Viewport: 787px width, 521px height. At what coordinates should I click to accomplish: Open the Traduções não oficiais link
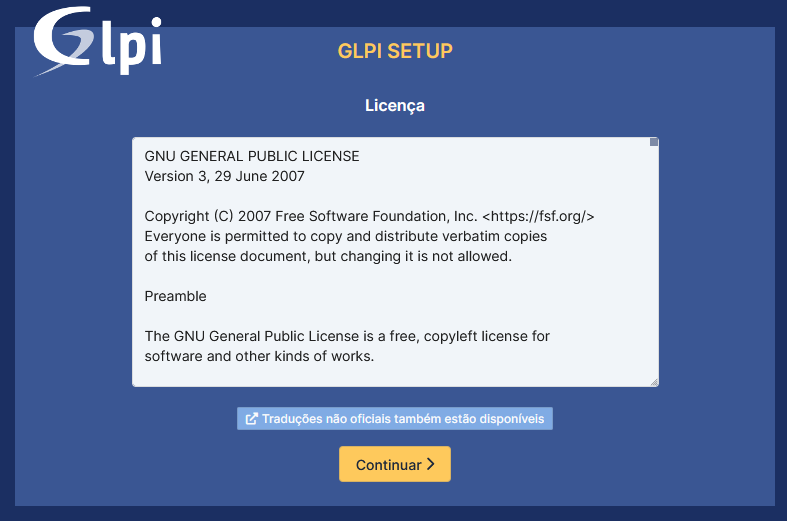point(395,419)
